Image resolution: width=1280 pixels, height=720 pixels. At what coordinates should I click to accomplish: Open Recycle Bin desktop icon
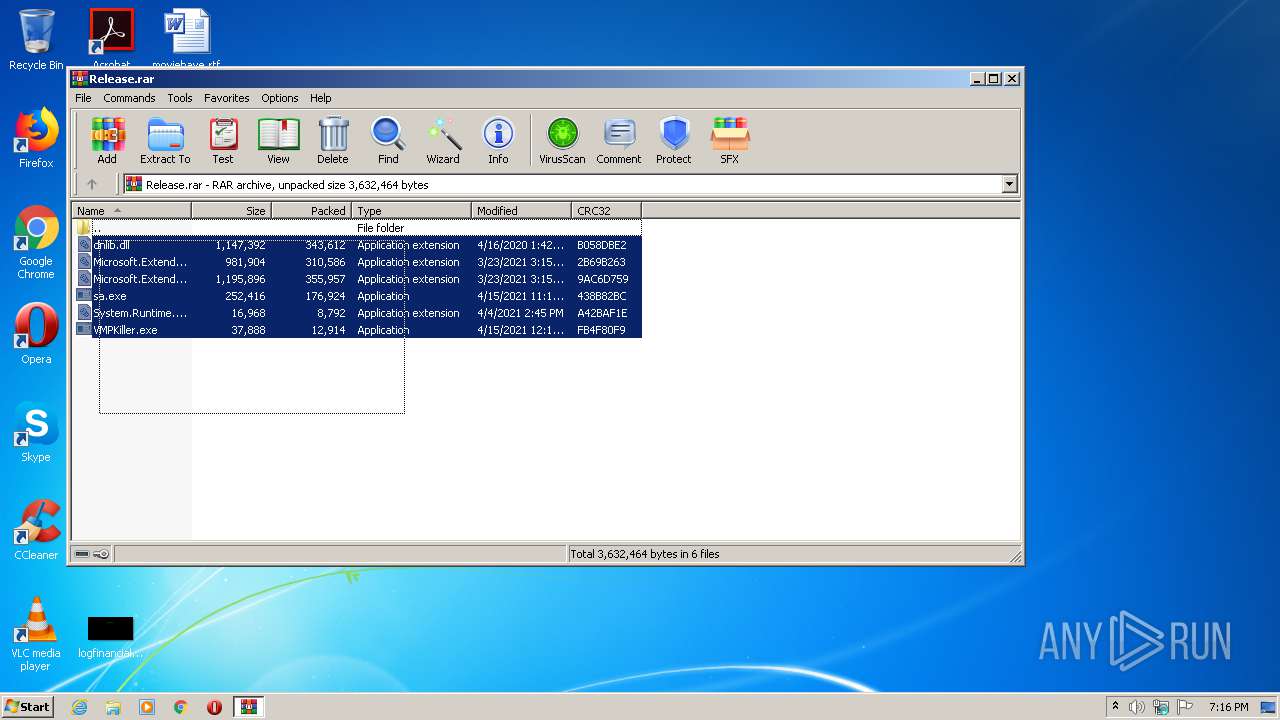36,40
